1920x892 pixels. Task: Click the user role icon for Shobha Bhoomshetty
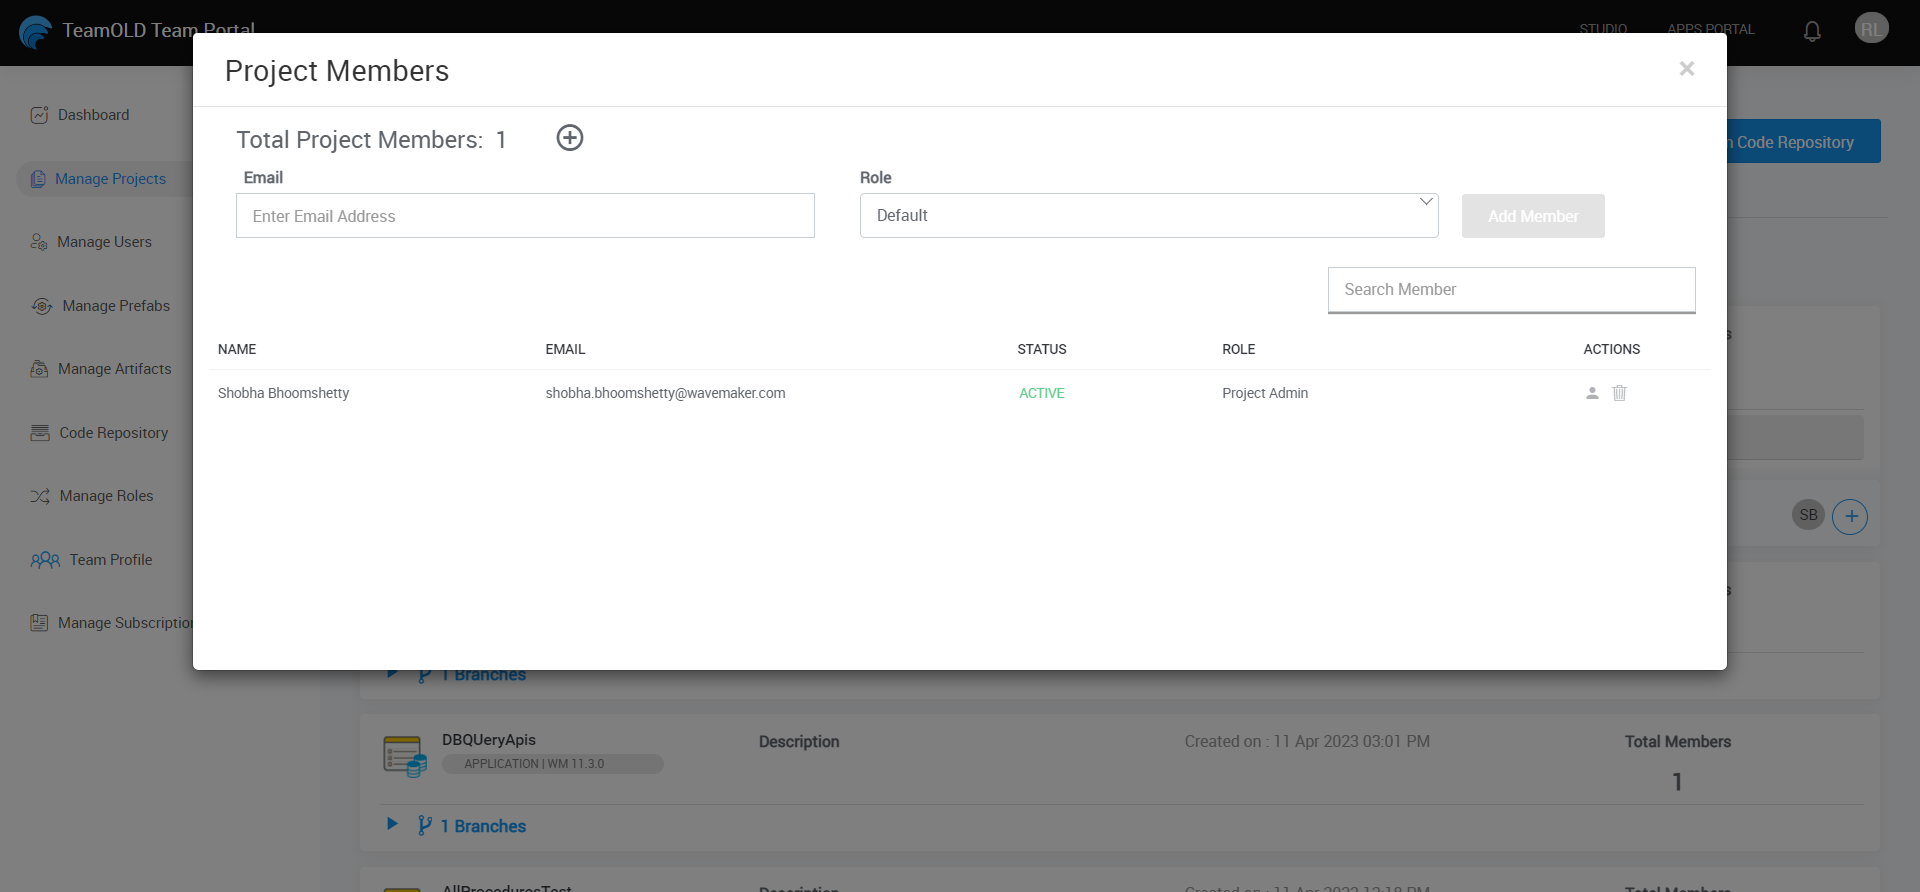click(1592, 393)
